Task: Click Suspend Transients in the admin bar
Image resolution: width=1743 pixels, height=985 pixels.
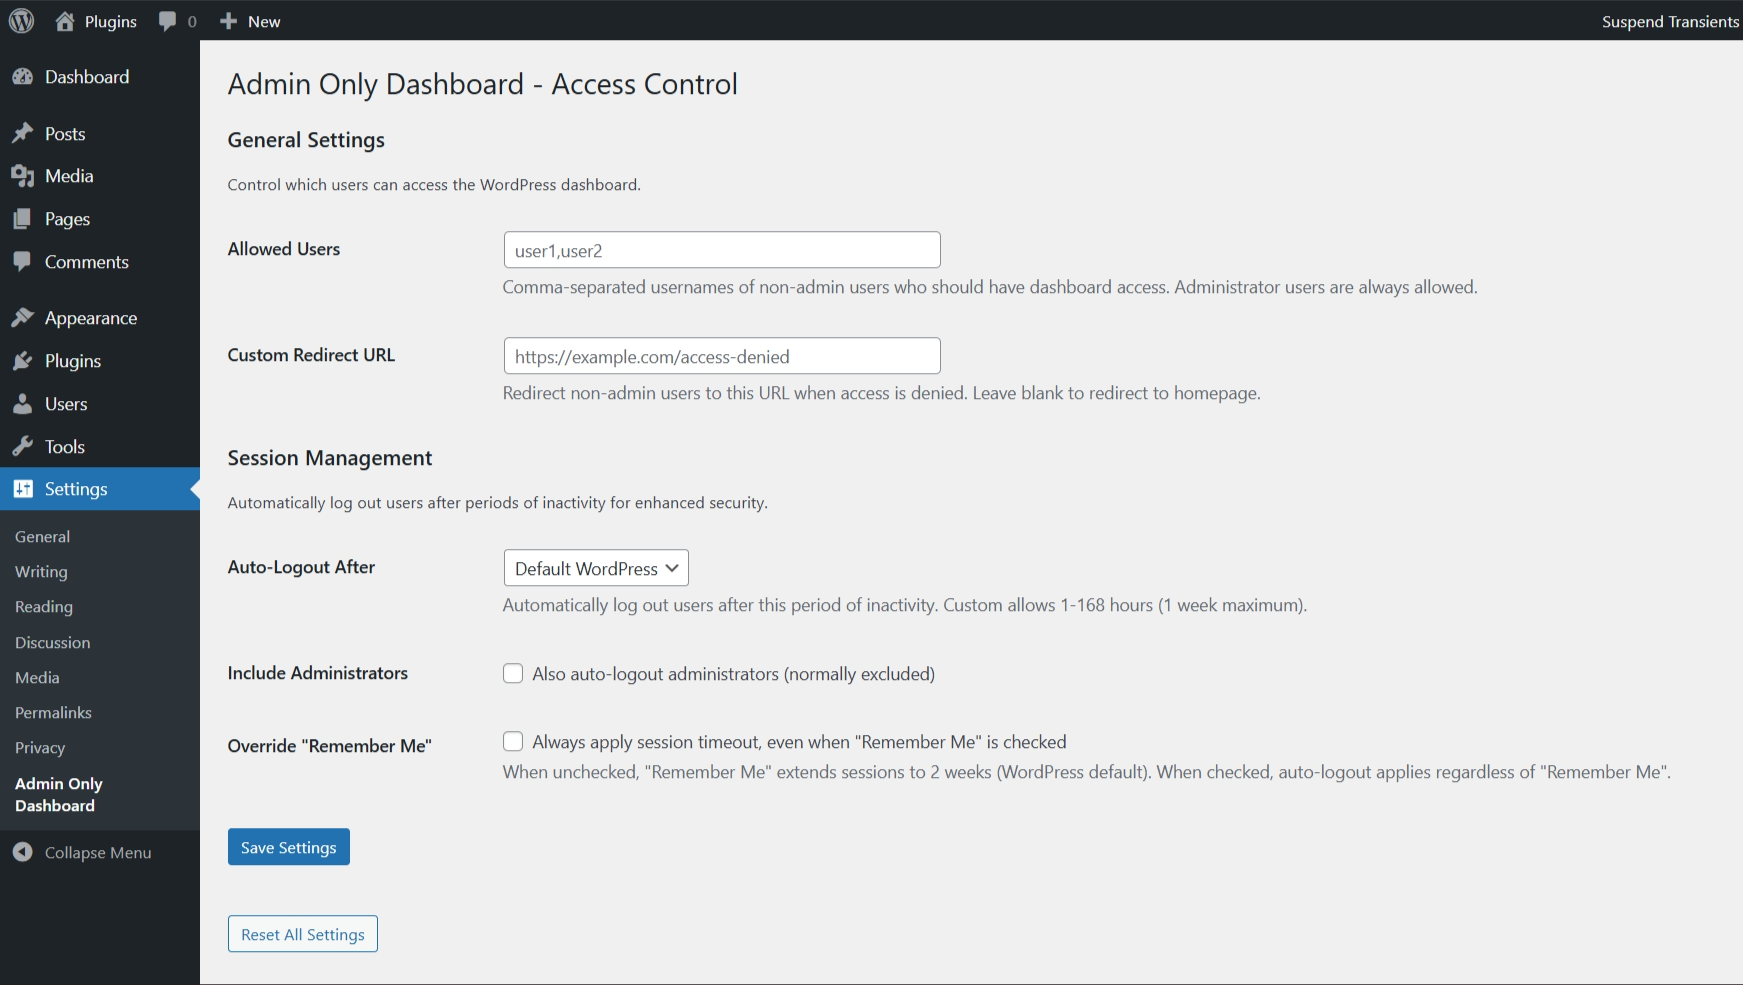Action: tap(1670, 20)
